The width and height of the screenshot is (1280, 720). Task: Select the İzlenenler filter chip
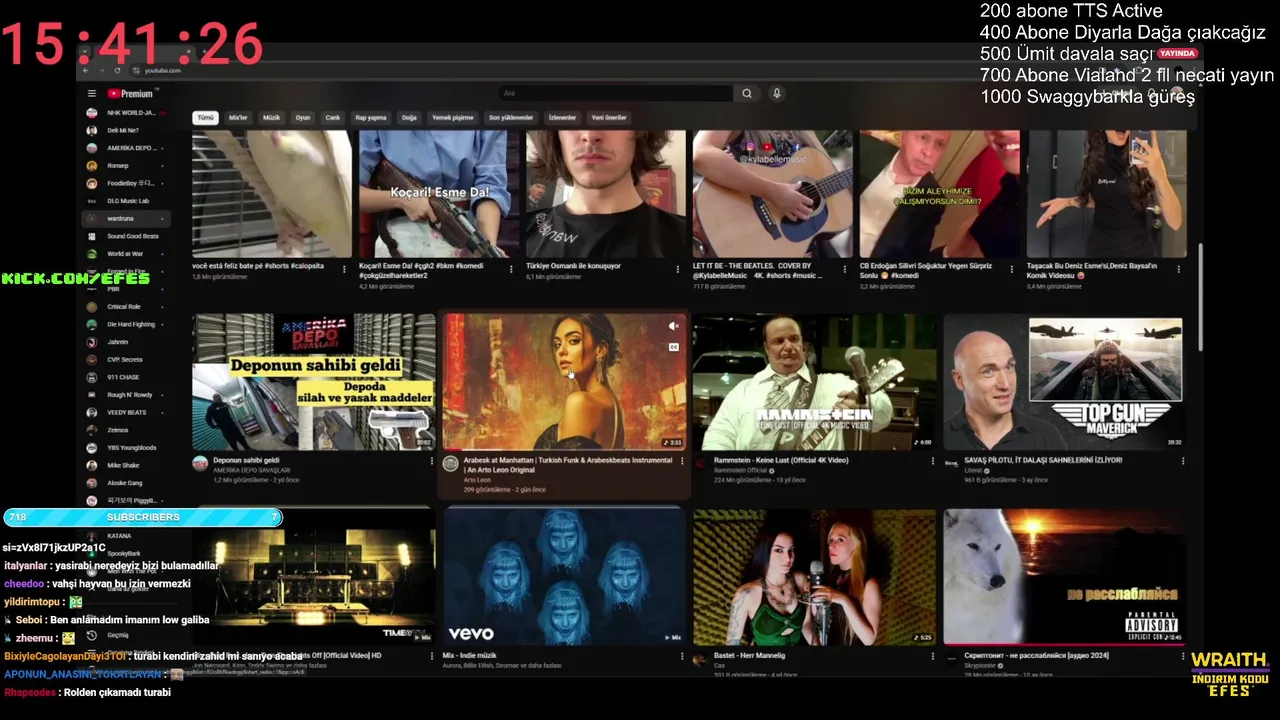click(x=563, y=118)
